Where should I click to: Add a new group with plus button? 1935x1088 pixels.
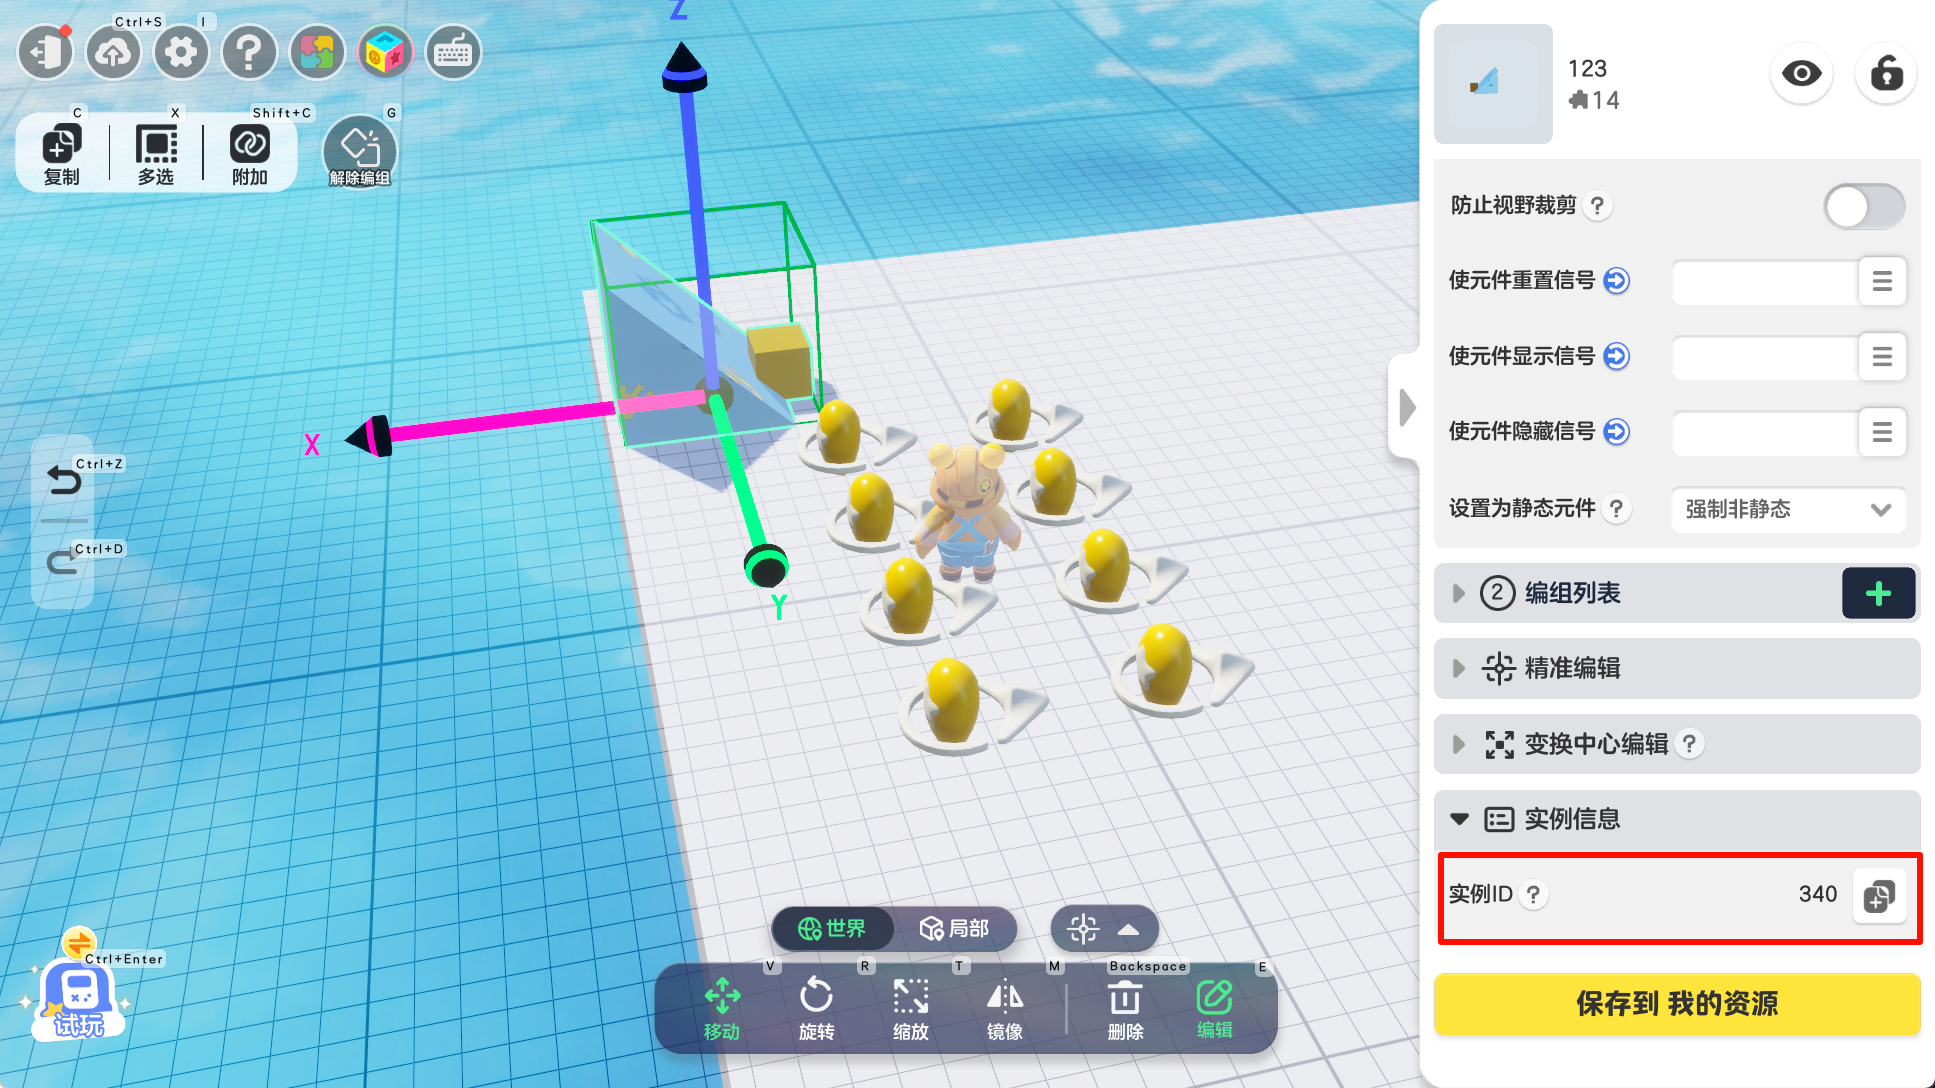tap(1878, 594)
